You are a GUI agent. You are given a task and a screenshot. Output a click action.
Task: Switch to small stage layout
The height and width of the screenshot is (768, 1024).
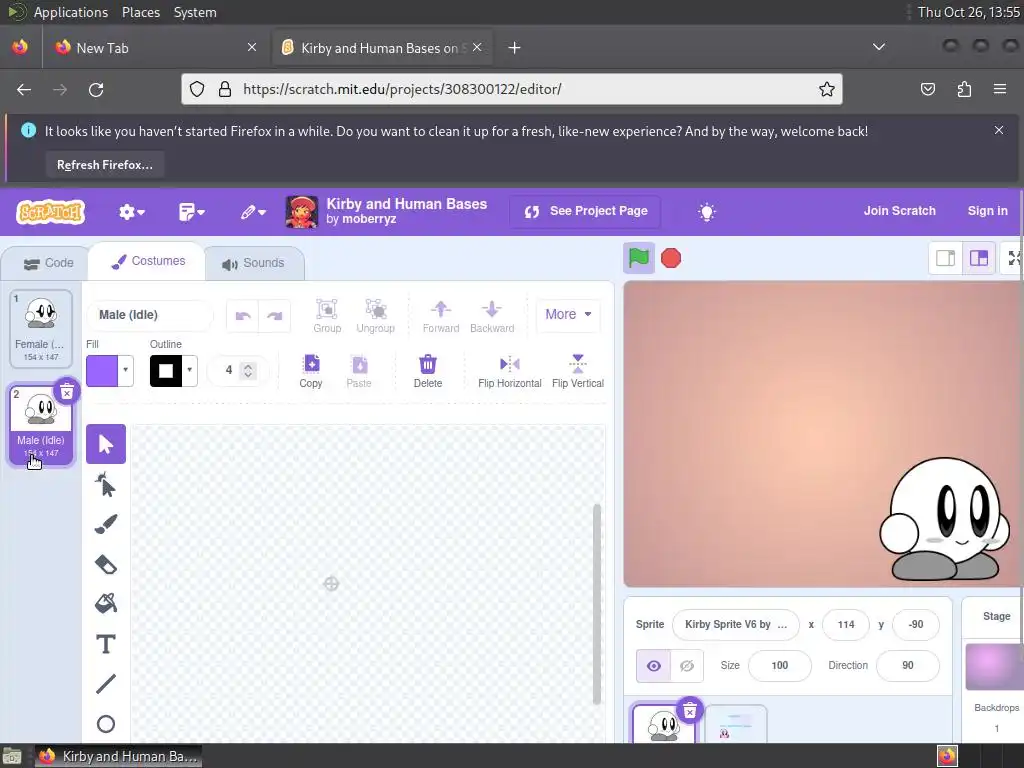[946, 258]
